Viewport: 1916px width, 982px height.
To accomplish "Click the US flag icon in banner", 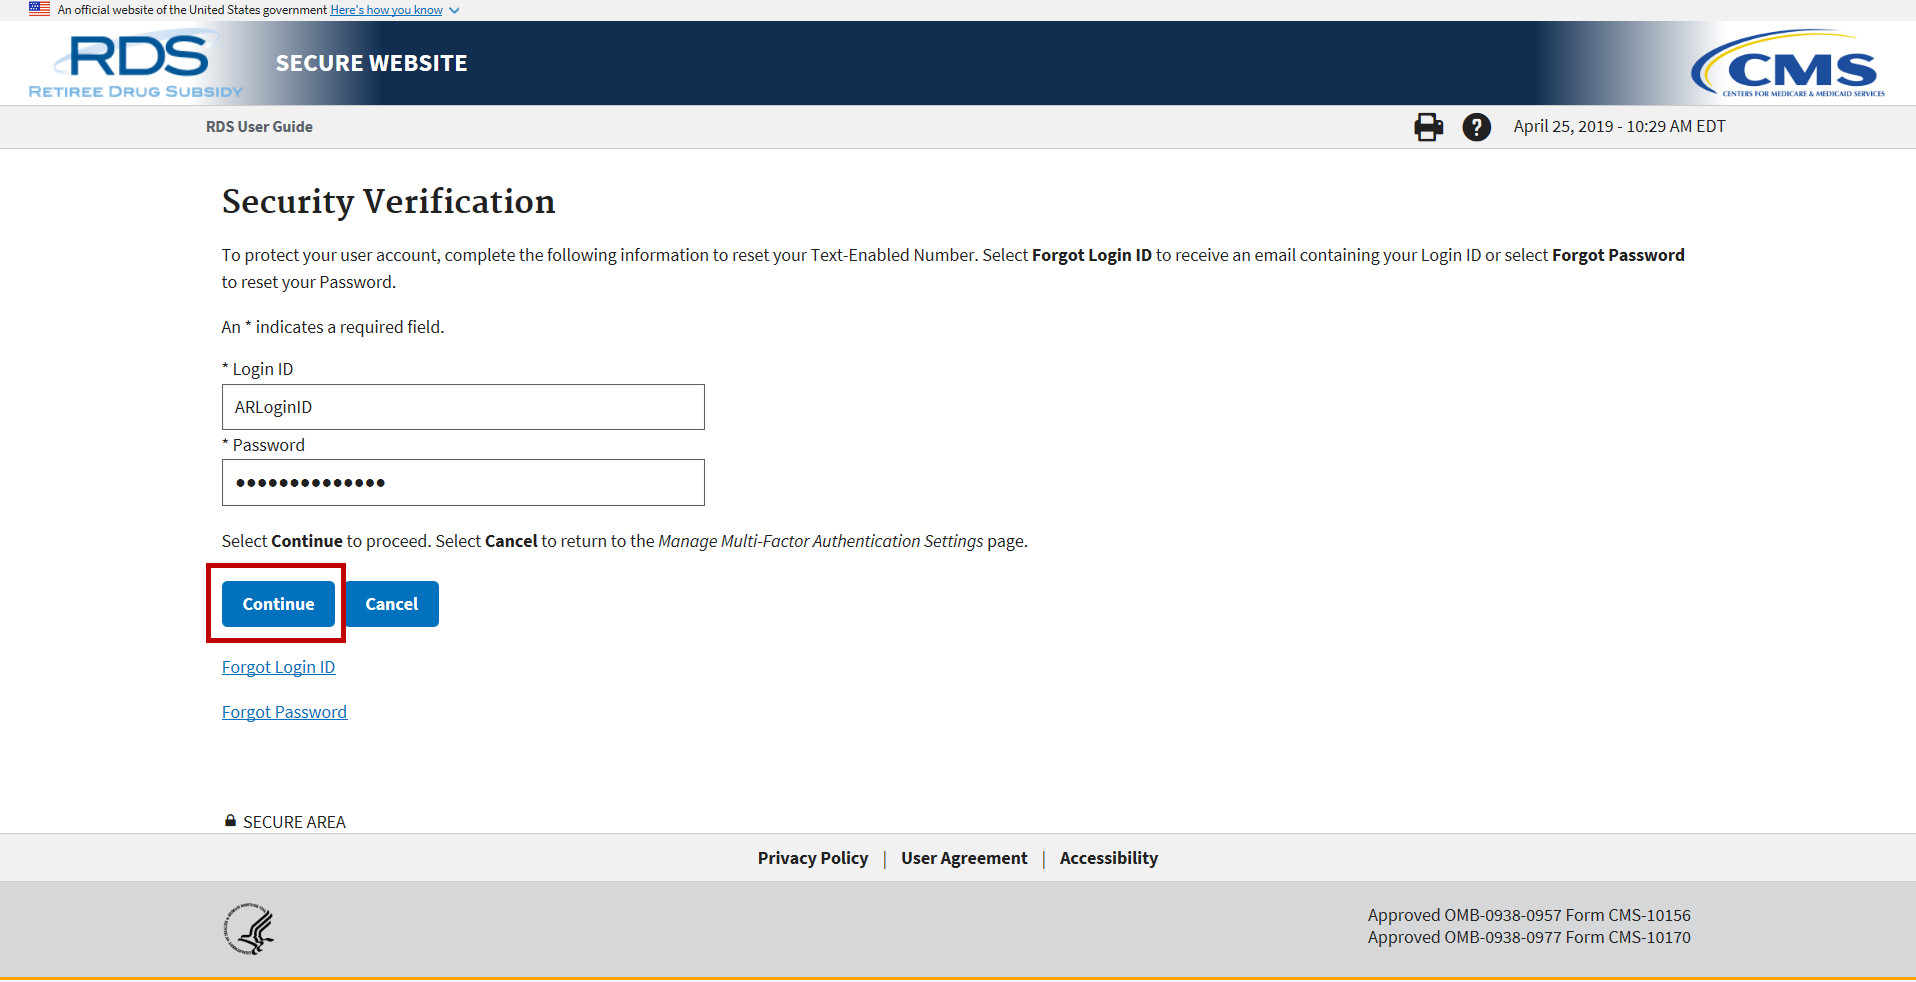I will click(39, 9).
